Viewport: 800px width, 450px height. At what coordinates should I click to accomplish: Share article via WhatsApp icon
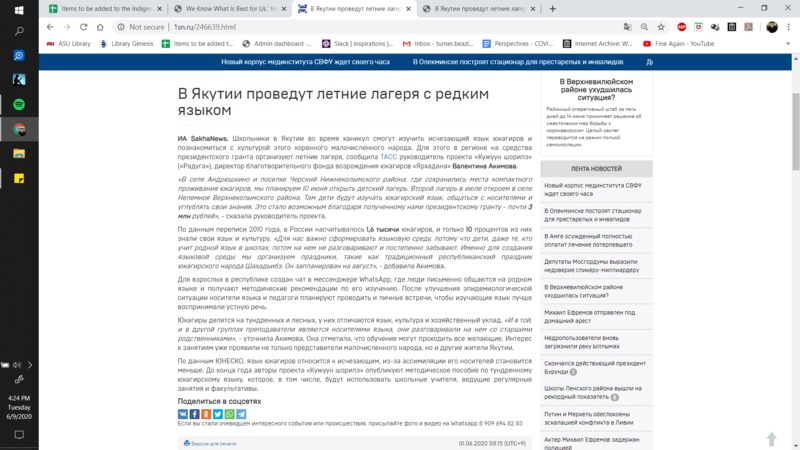(x=230, y=414)
